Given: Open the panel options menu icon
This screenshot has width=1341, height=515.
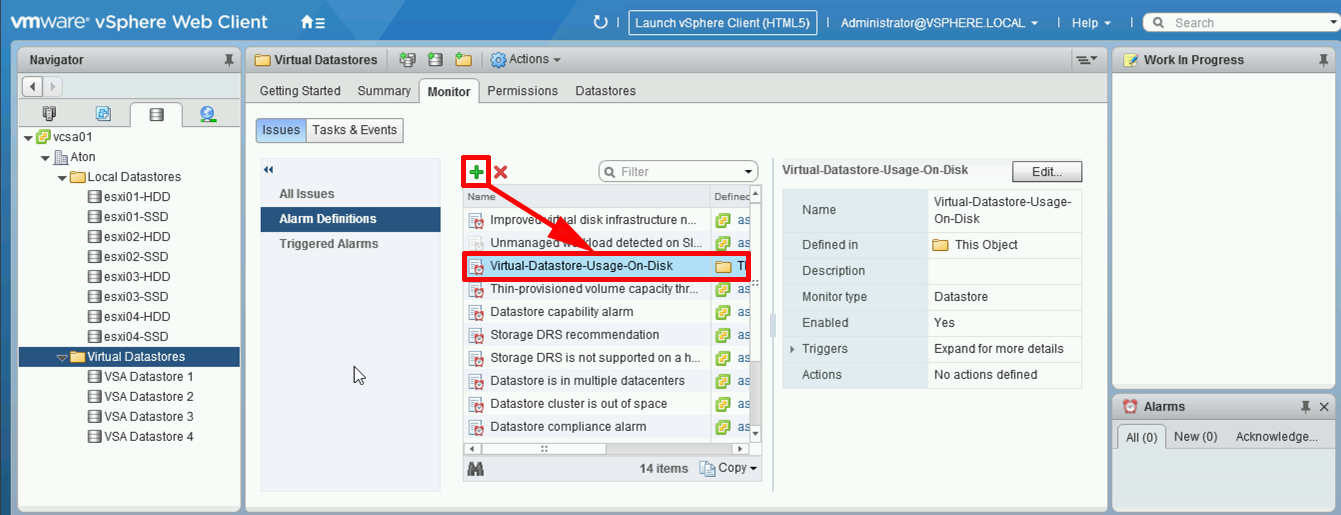Looking at the screenshot, I should pyautogui.click(x=1085, y=60).
